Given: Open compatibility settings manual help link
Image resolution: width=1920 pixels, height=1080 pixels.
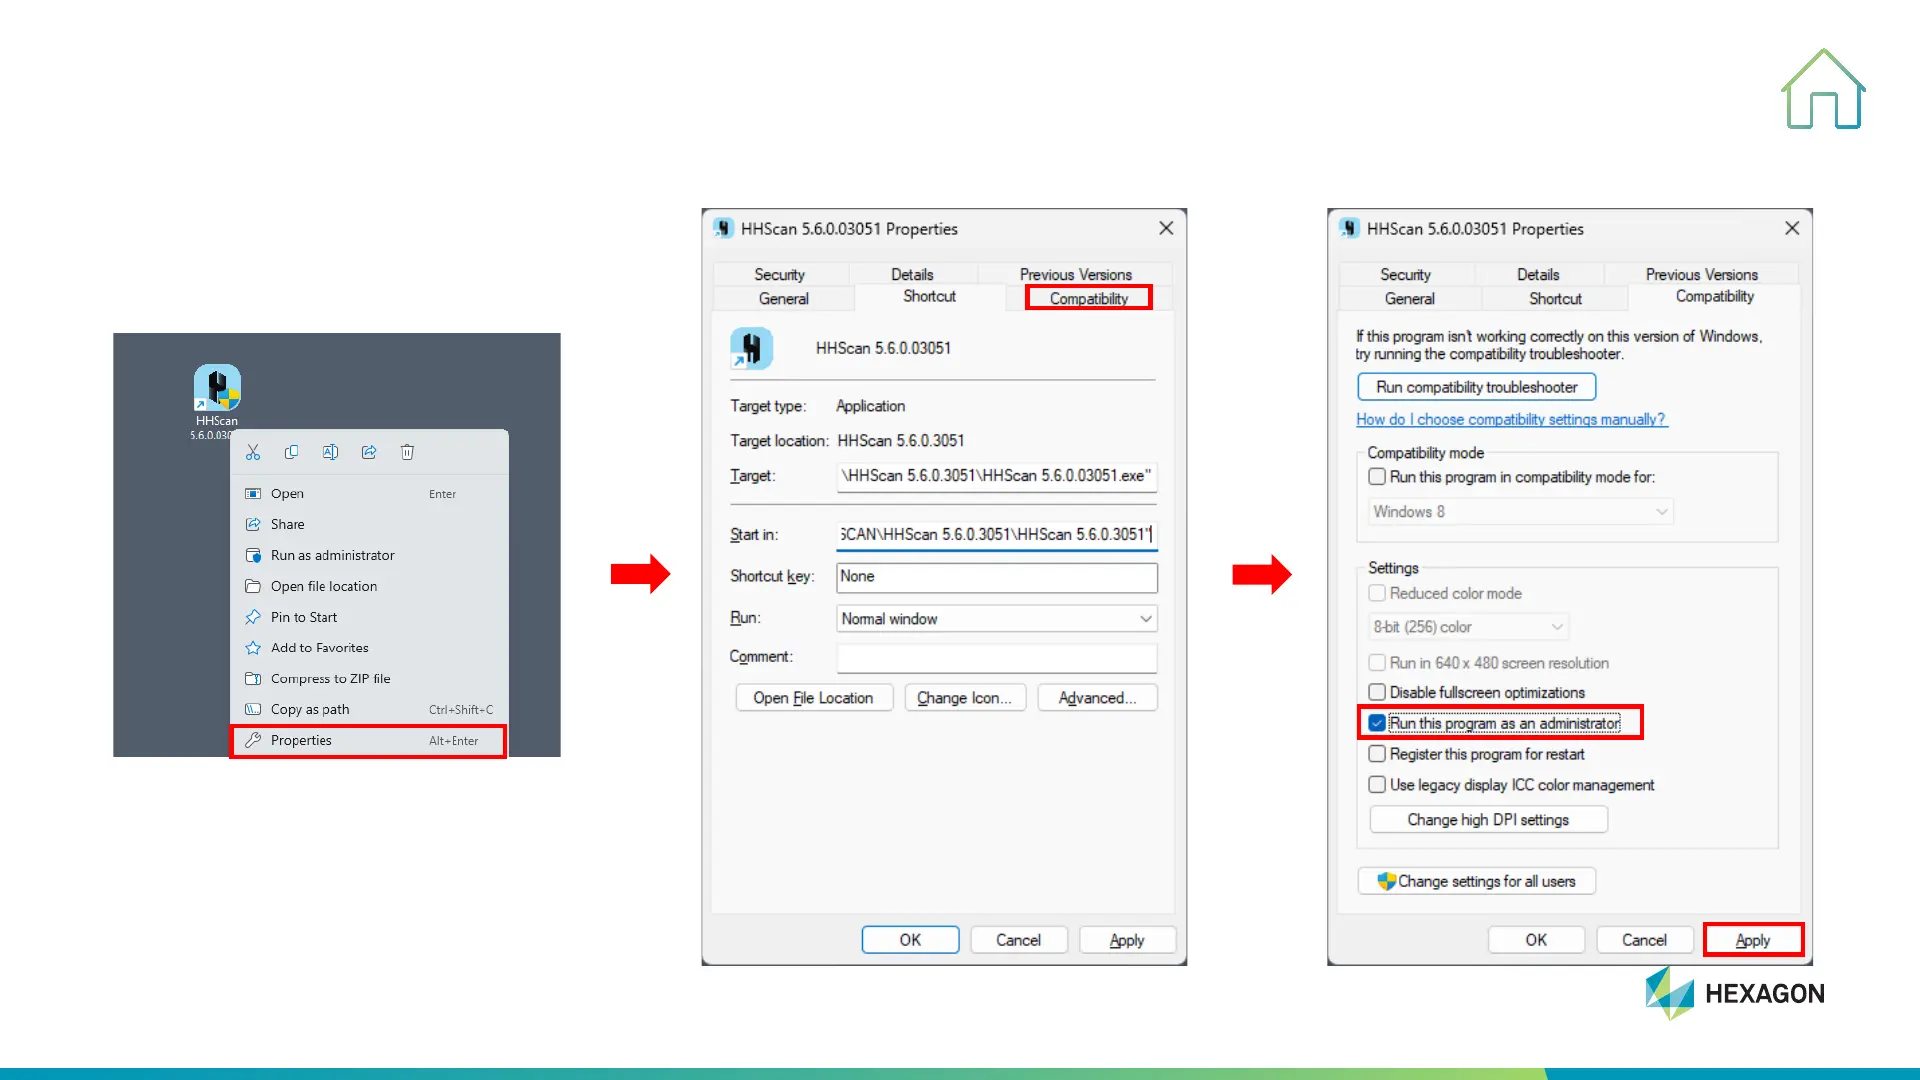Looking at the screenshot, I should point(1510,420).
